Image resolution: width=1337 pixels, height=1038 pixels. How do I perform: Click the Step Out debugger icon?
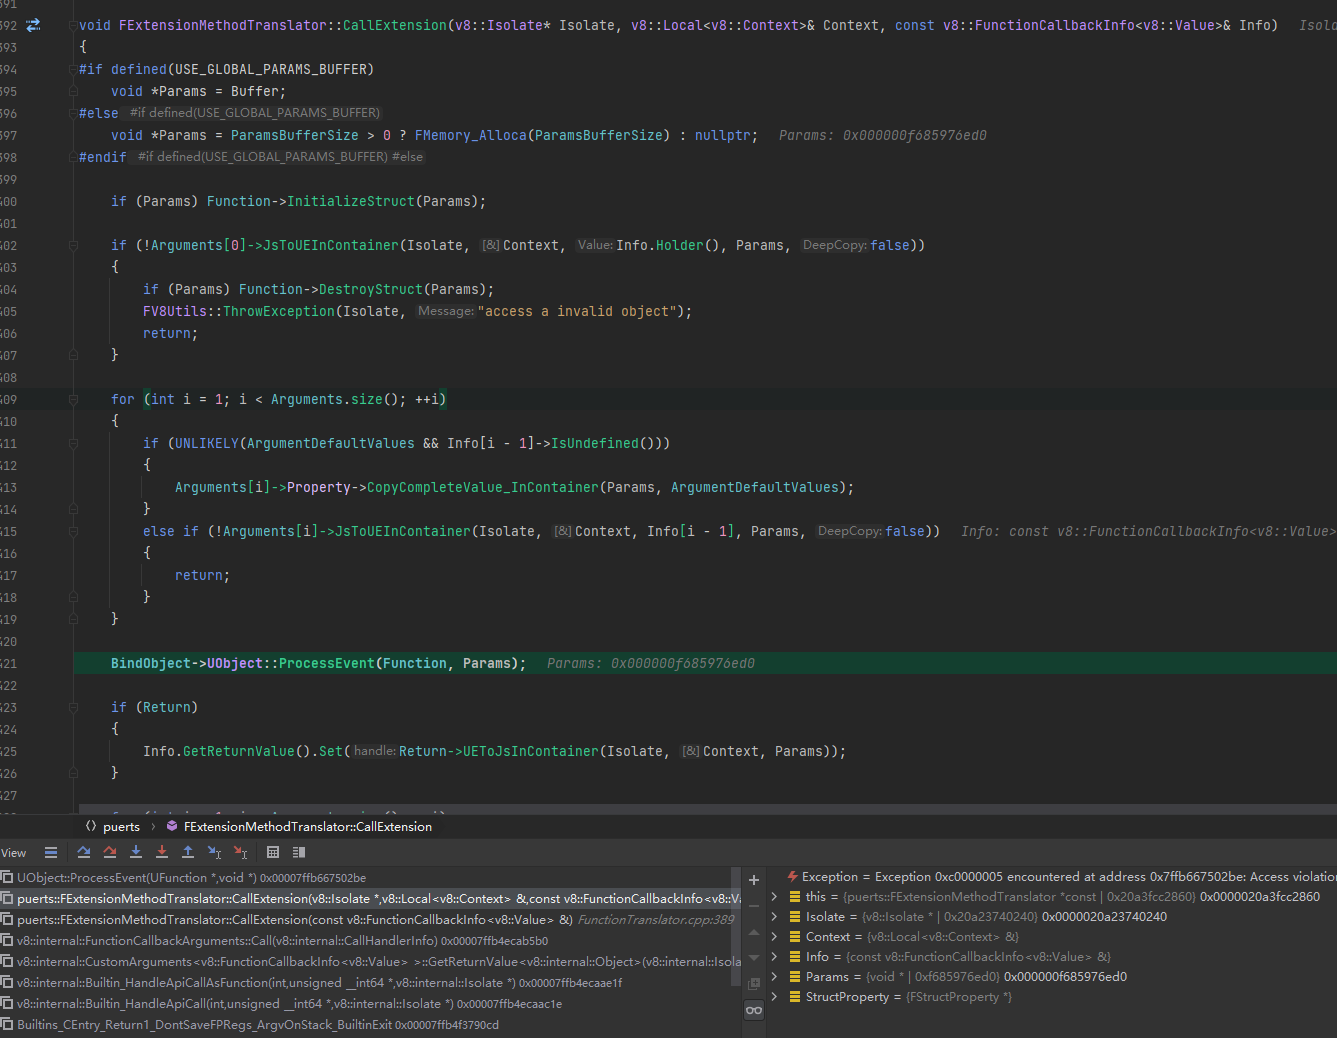(187, 852)
